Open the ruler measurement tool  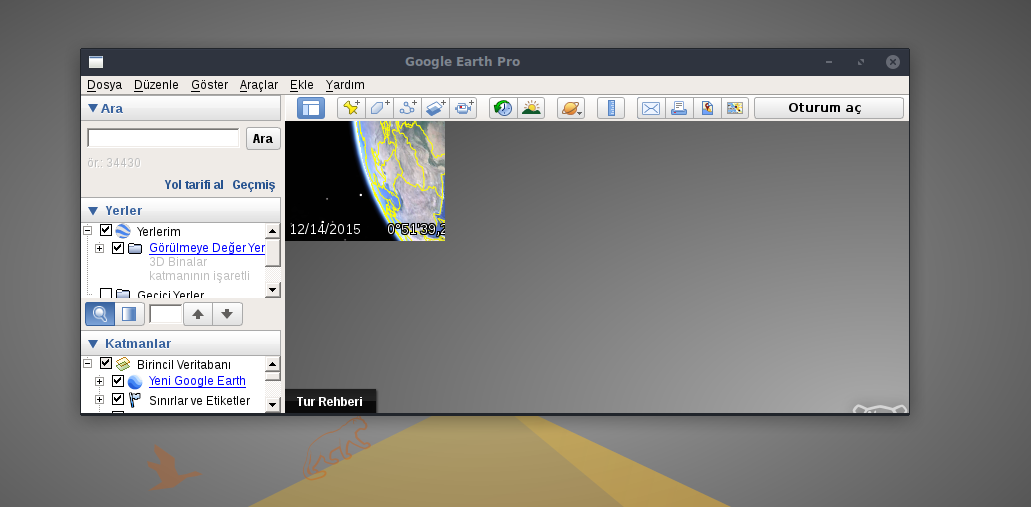tap(611, 108)
